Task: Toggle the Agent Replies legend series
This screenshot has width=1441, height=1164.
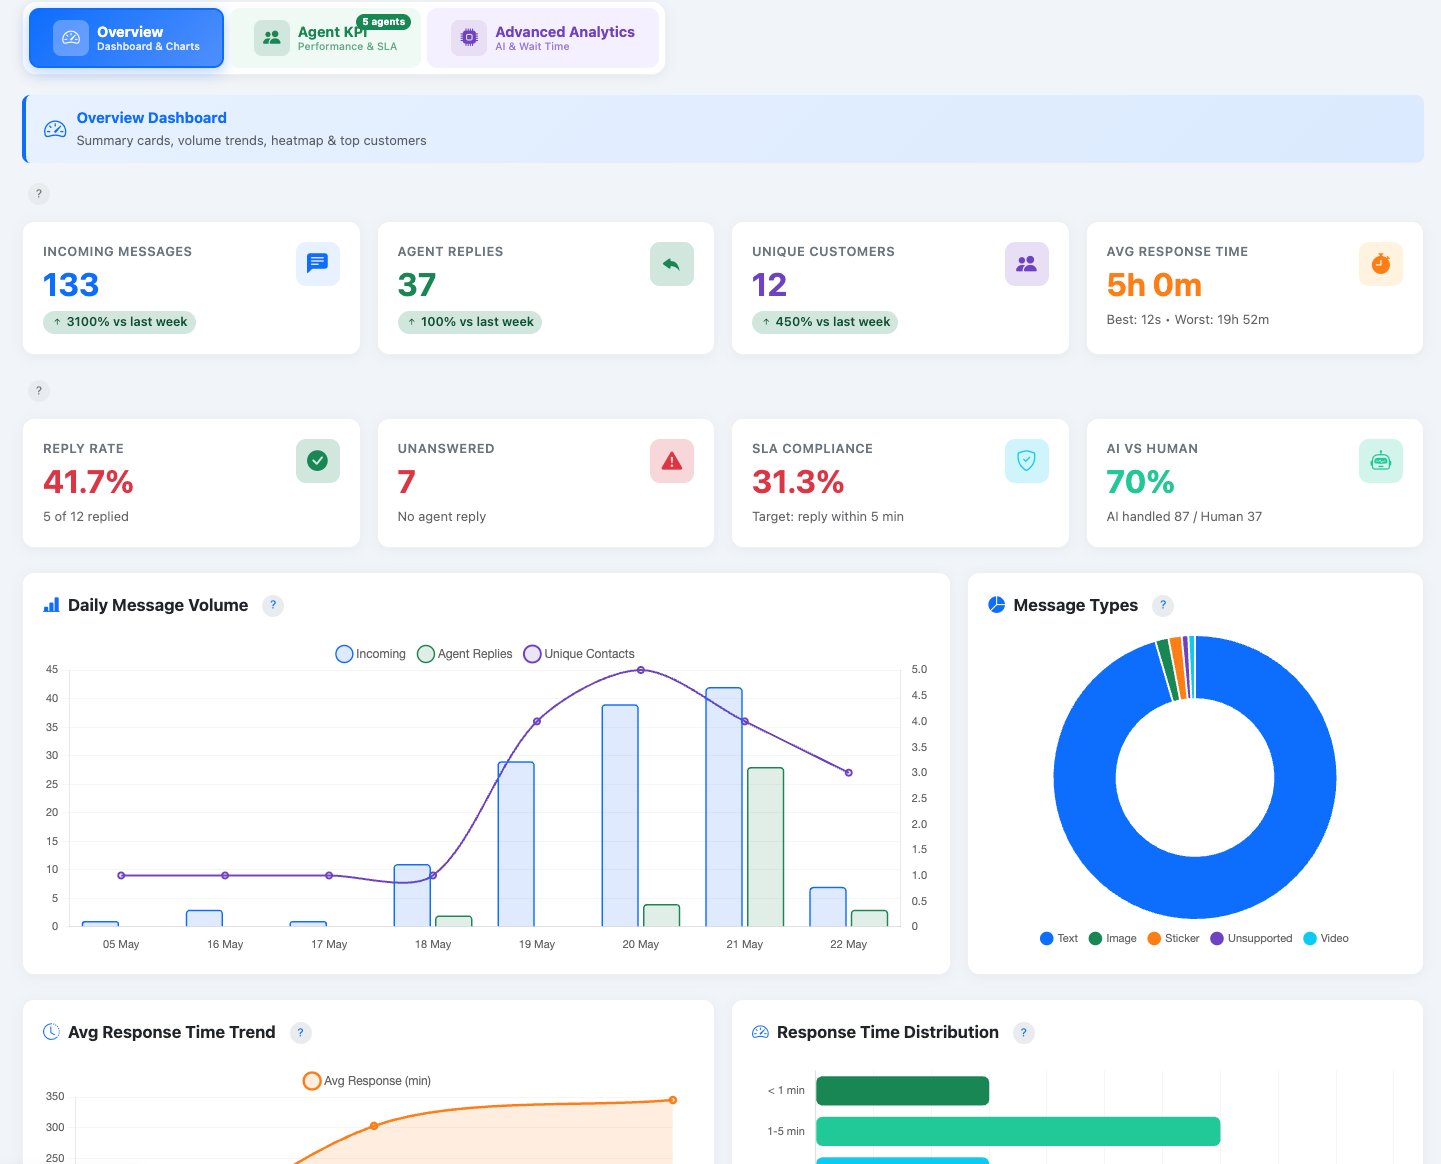Action: tap(465, 654)
